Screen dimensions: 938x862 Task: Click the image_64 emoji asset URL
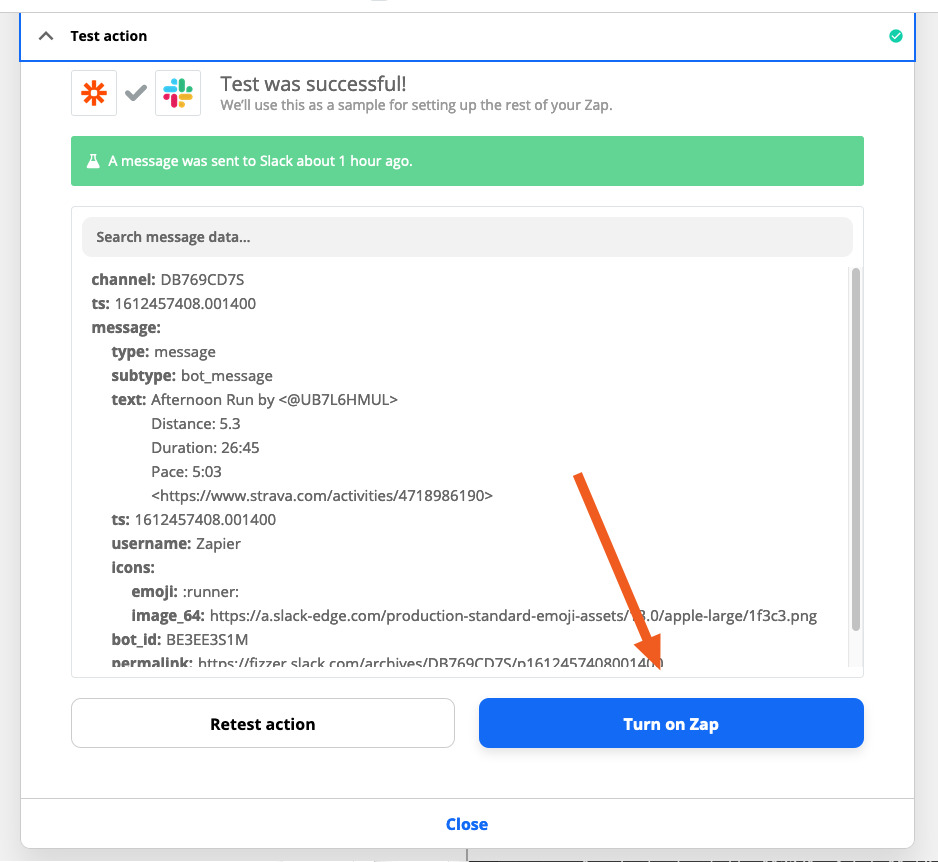pyautogui.click(x=513, y=616)
